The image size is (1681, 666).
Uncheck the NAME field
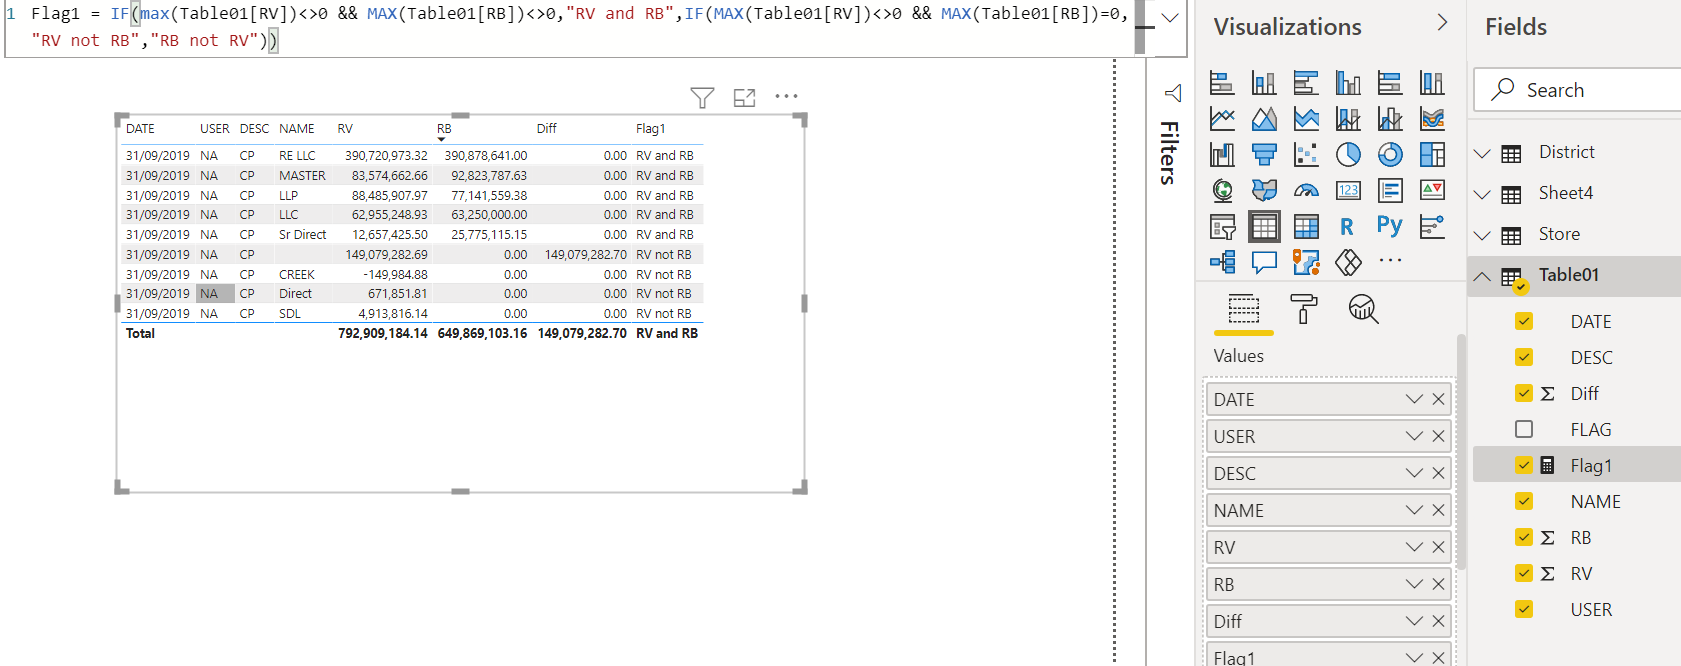point(1524,501)
